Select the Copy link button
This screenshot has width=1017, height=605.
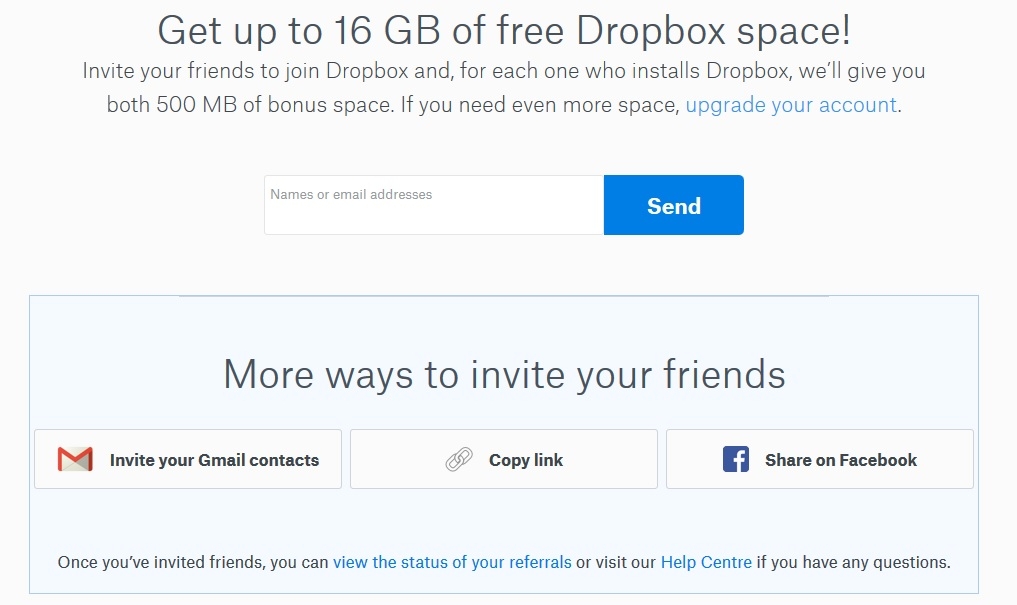[x=504, y=459]
